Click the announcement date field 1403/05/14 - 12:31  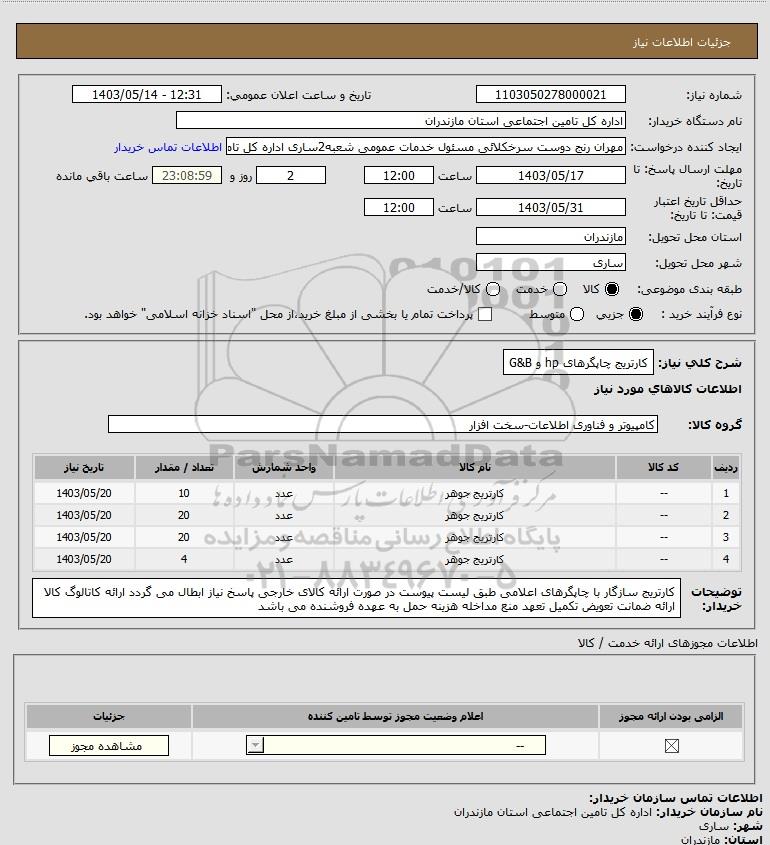point(147,95)
